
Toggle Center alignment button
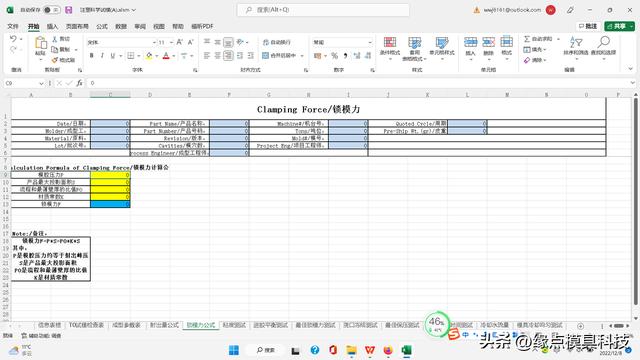pos(218,56)
